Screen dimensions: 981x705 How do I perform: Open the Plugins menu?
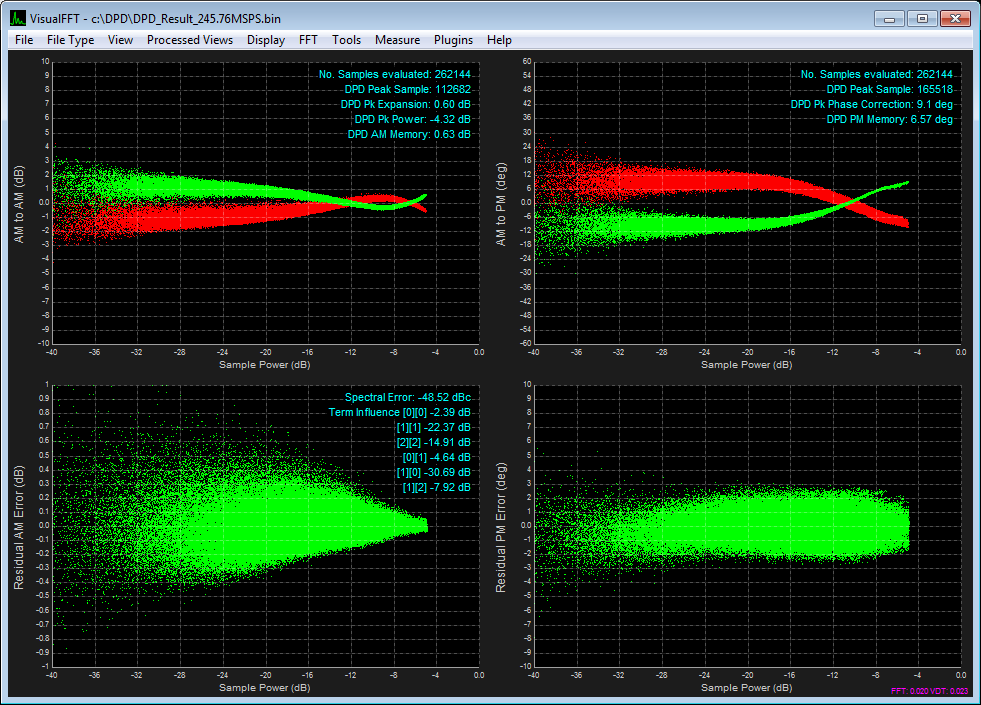pyautogui.click(x=453, y=40)
